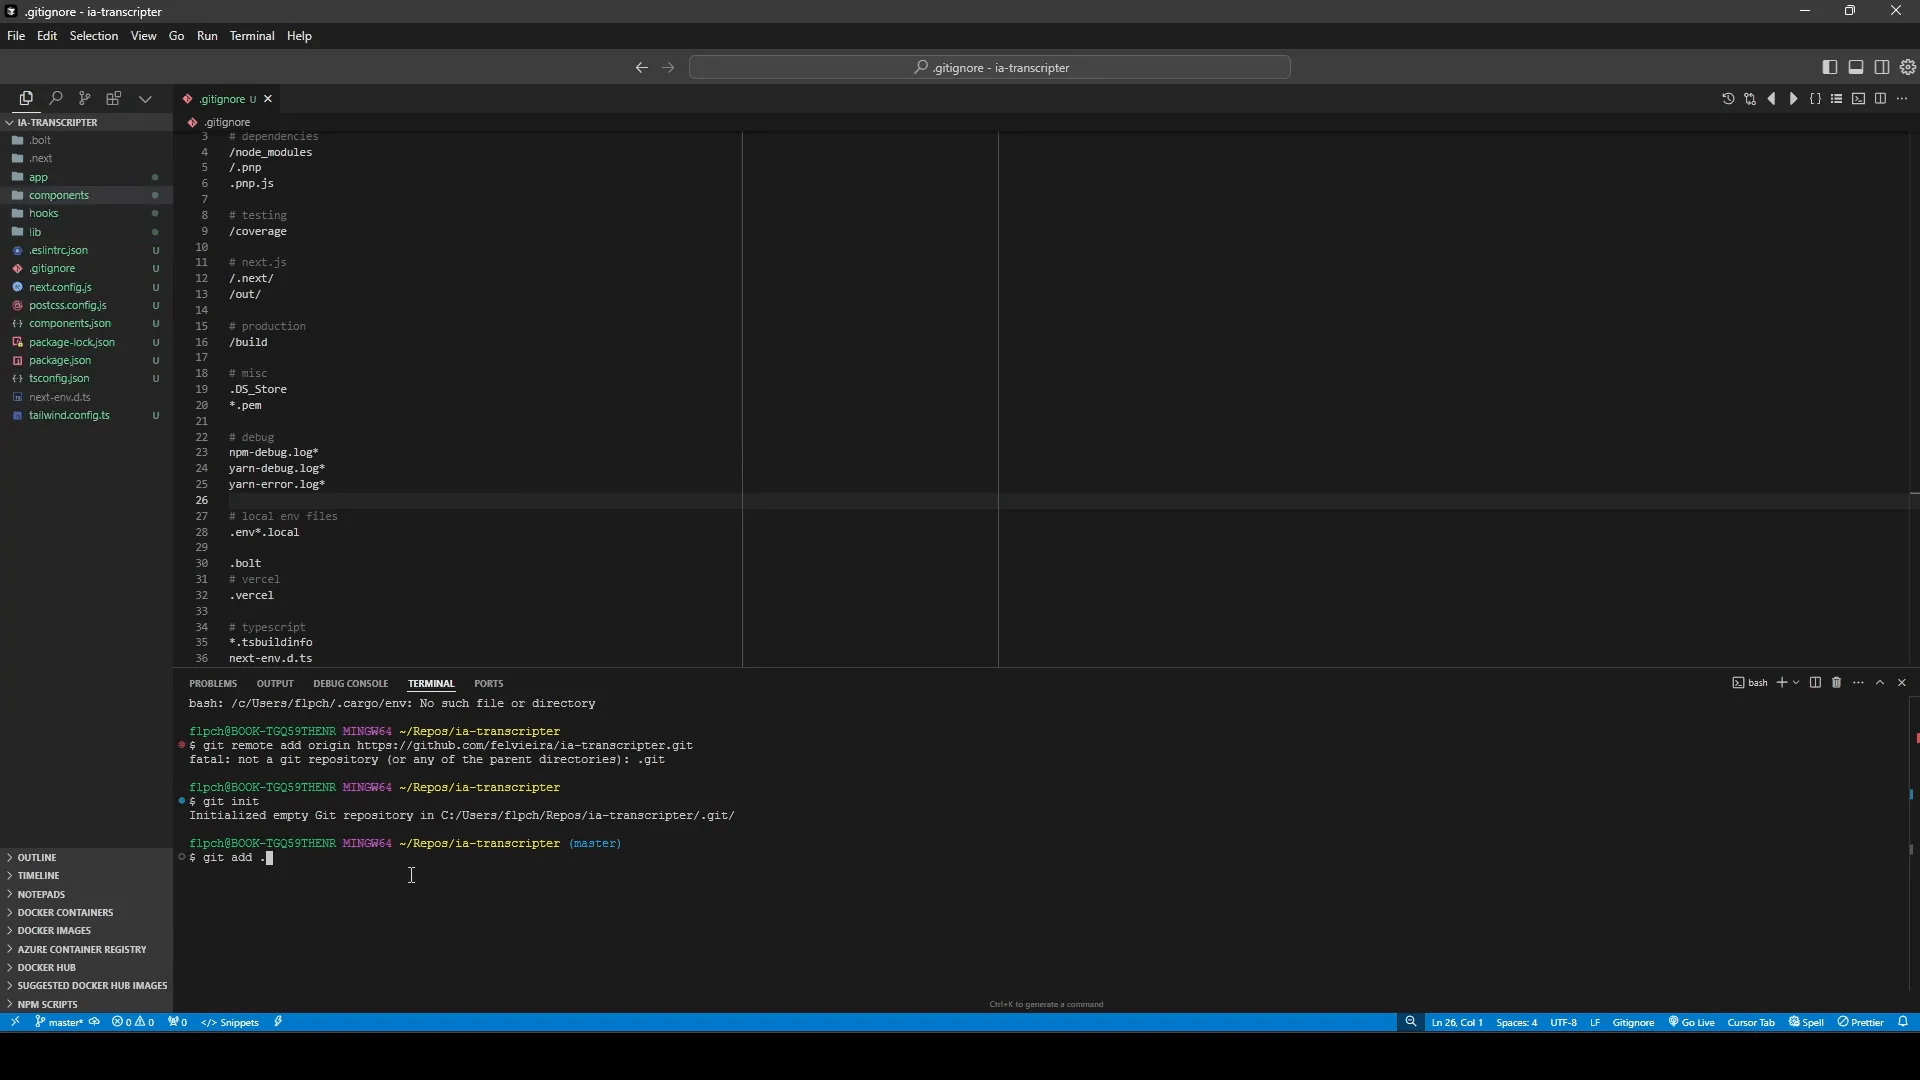Toggle the primary side bar layout icon

tap(1830, 67)
